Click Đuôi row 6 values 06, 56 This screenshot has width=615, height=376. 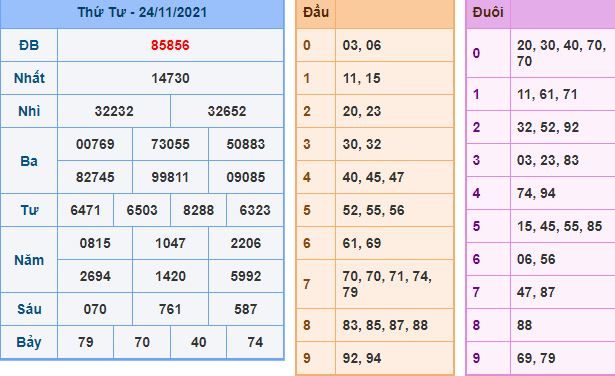point(536,259)
